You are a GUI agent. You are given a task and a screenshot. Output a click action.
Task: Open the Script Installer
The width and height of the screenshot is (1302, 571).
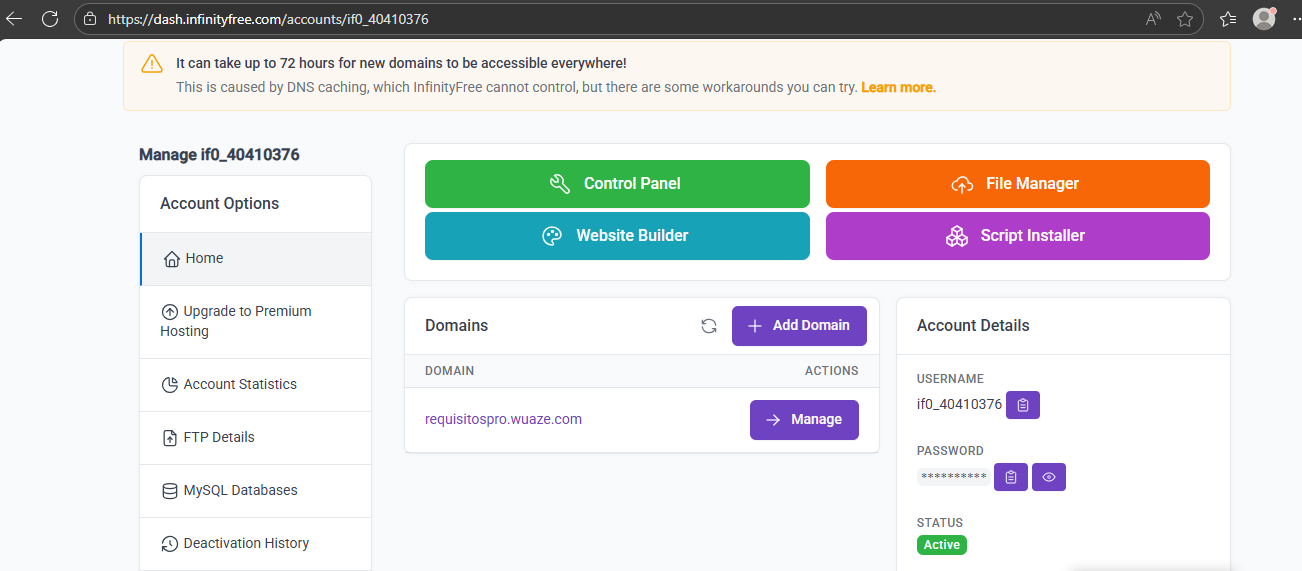[x=1017, y=236]
